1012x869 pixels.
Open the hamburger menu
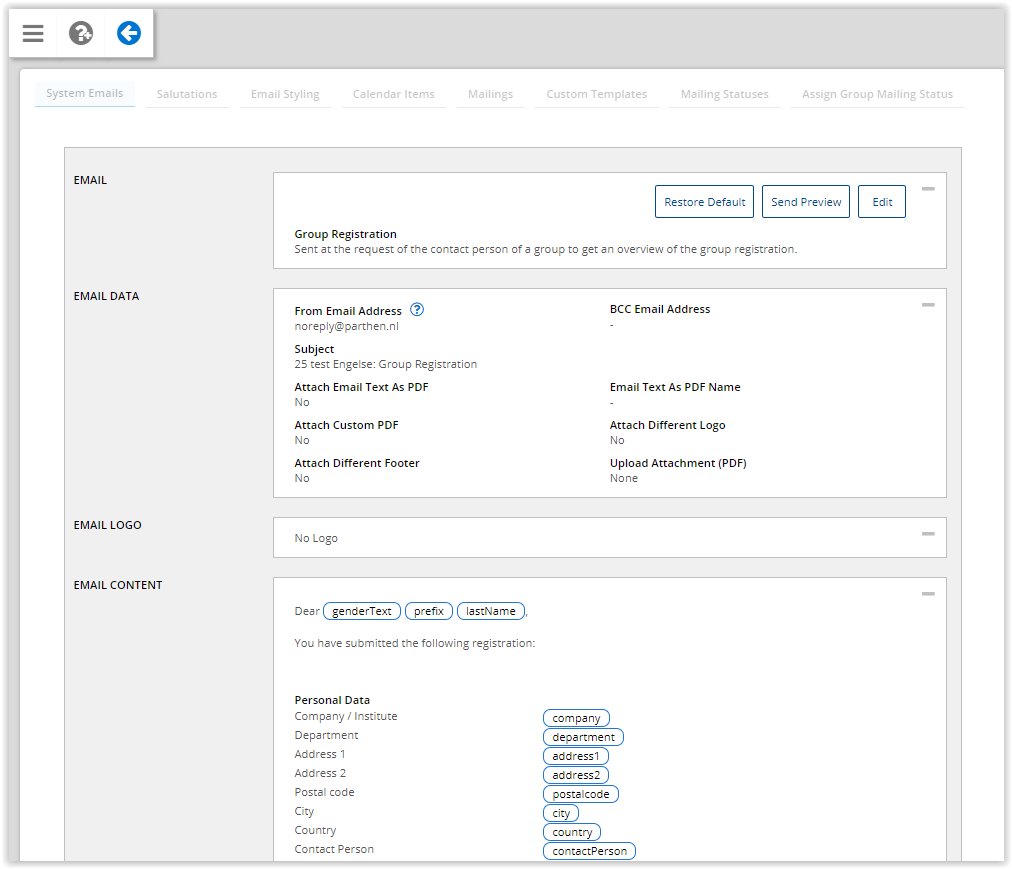pyautogui.click(x=33, y=33)
